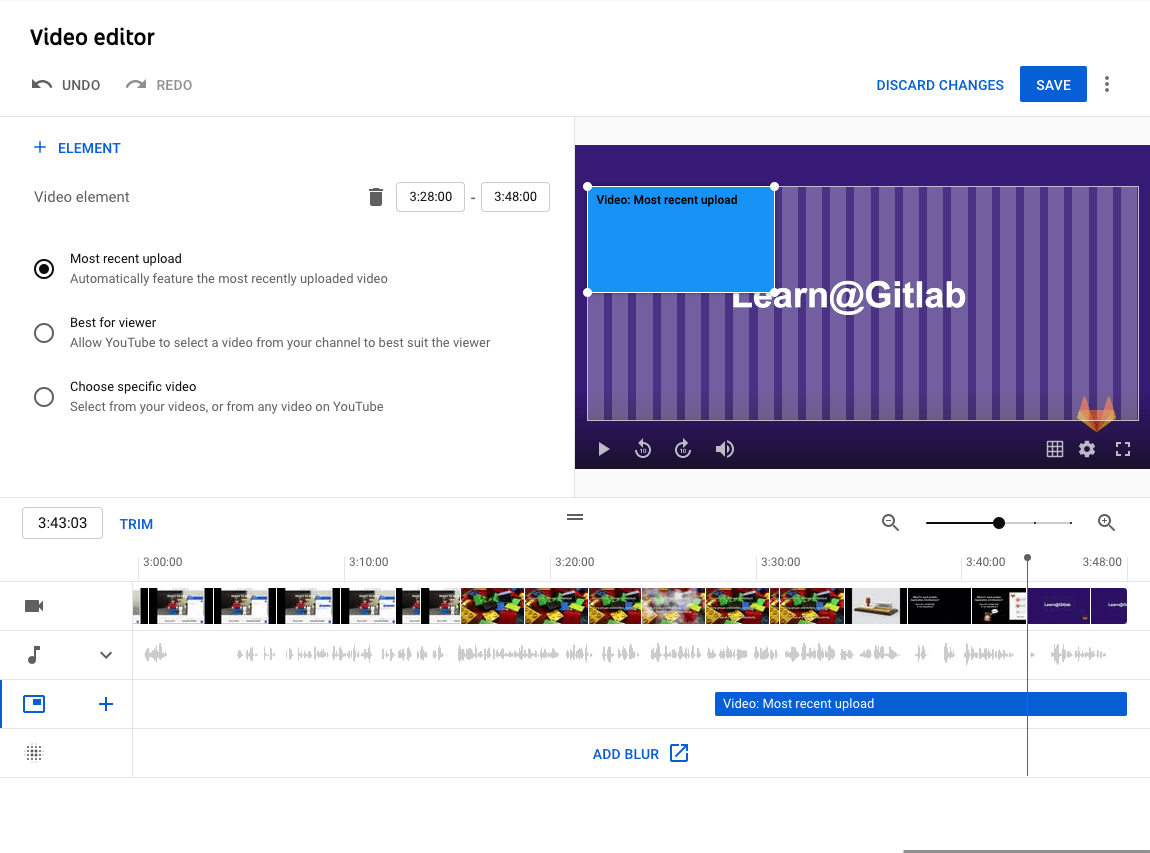Image resolution: width=1150 pixels, height=853 pixels.
Task: Mute the preview player volume
Action: point(725,449)
